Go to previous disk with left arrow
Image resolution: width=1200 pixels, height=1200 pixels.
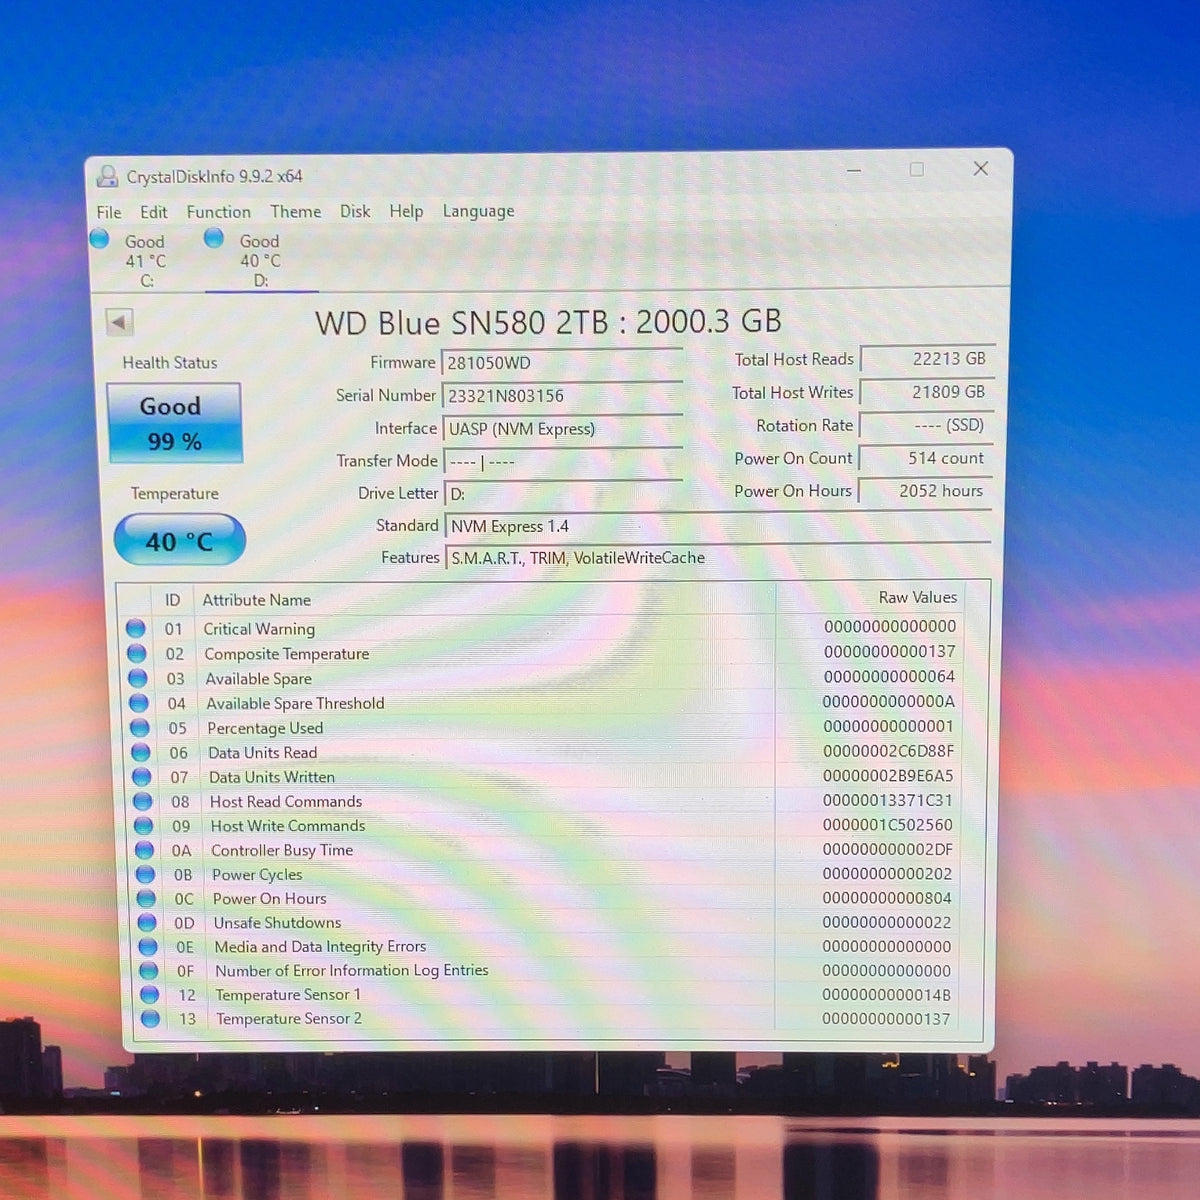coord(119,322)
